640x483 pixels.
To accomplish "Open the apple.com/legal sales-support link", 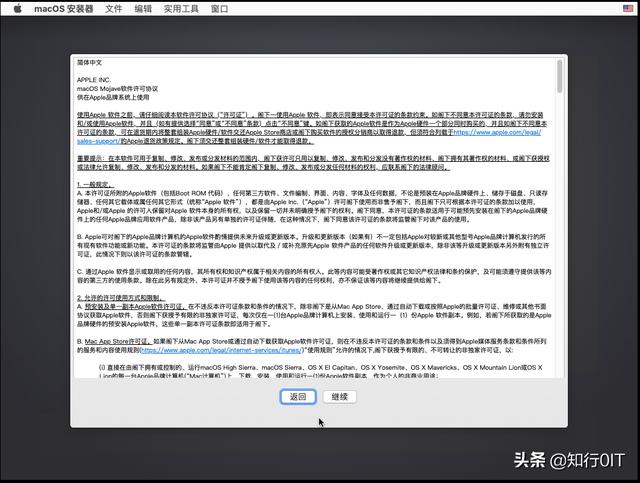I will point(497,132).
